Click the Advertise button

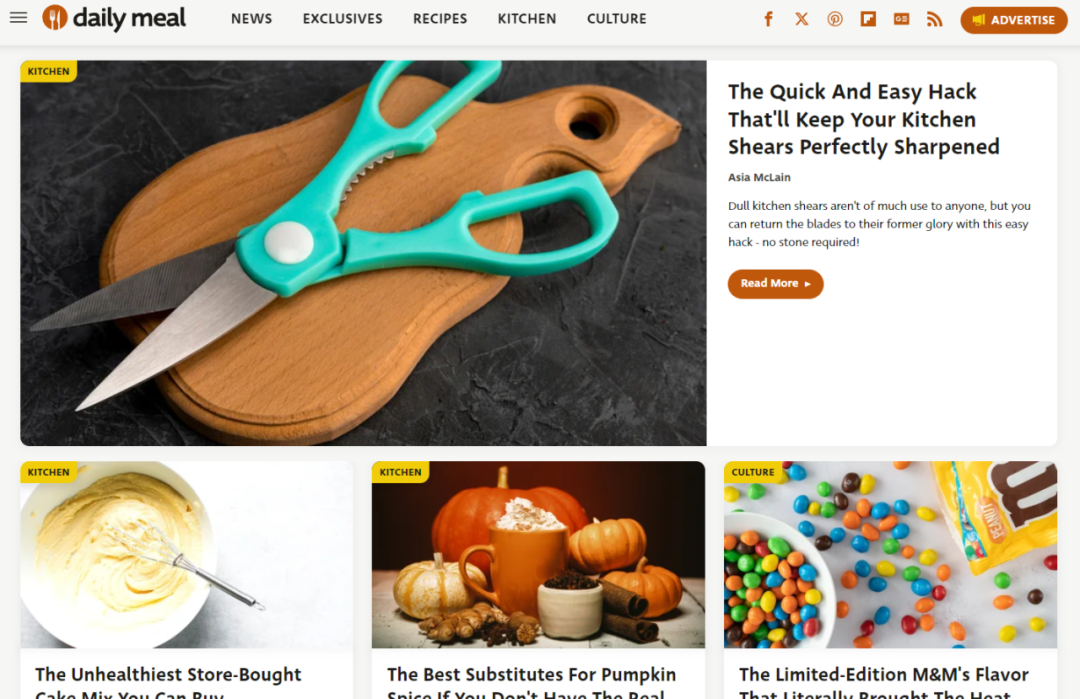click(1014, 20)
